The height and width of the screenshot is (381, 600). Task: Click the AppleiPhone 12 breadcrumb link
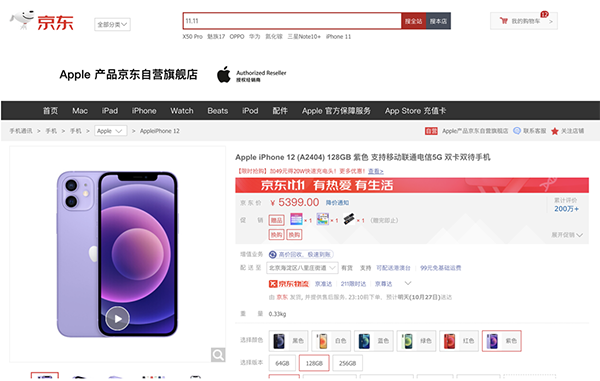[160, 131]
